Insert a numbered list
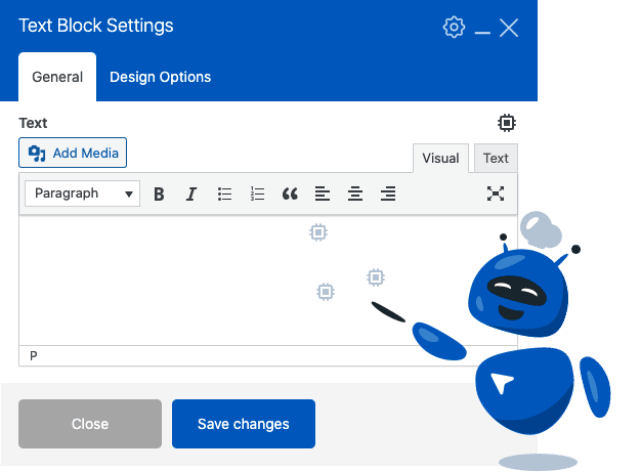This screenshot has height=472, width=640. [x=257, y=194]
